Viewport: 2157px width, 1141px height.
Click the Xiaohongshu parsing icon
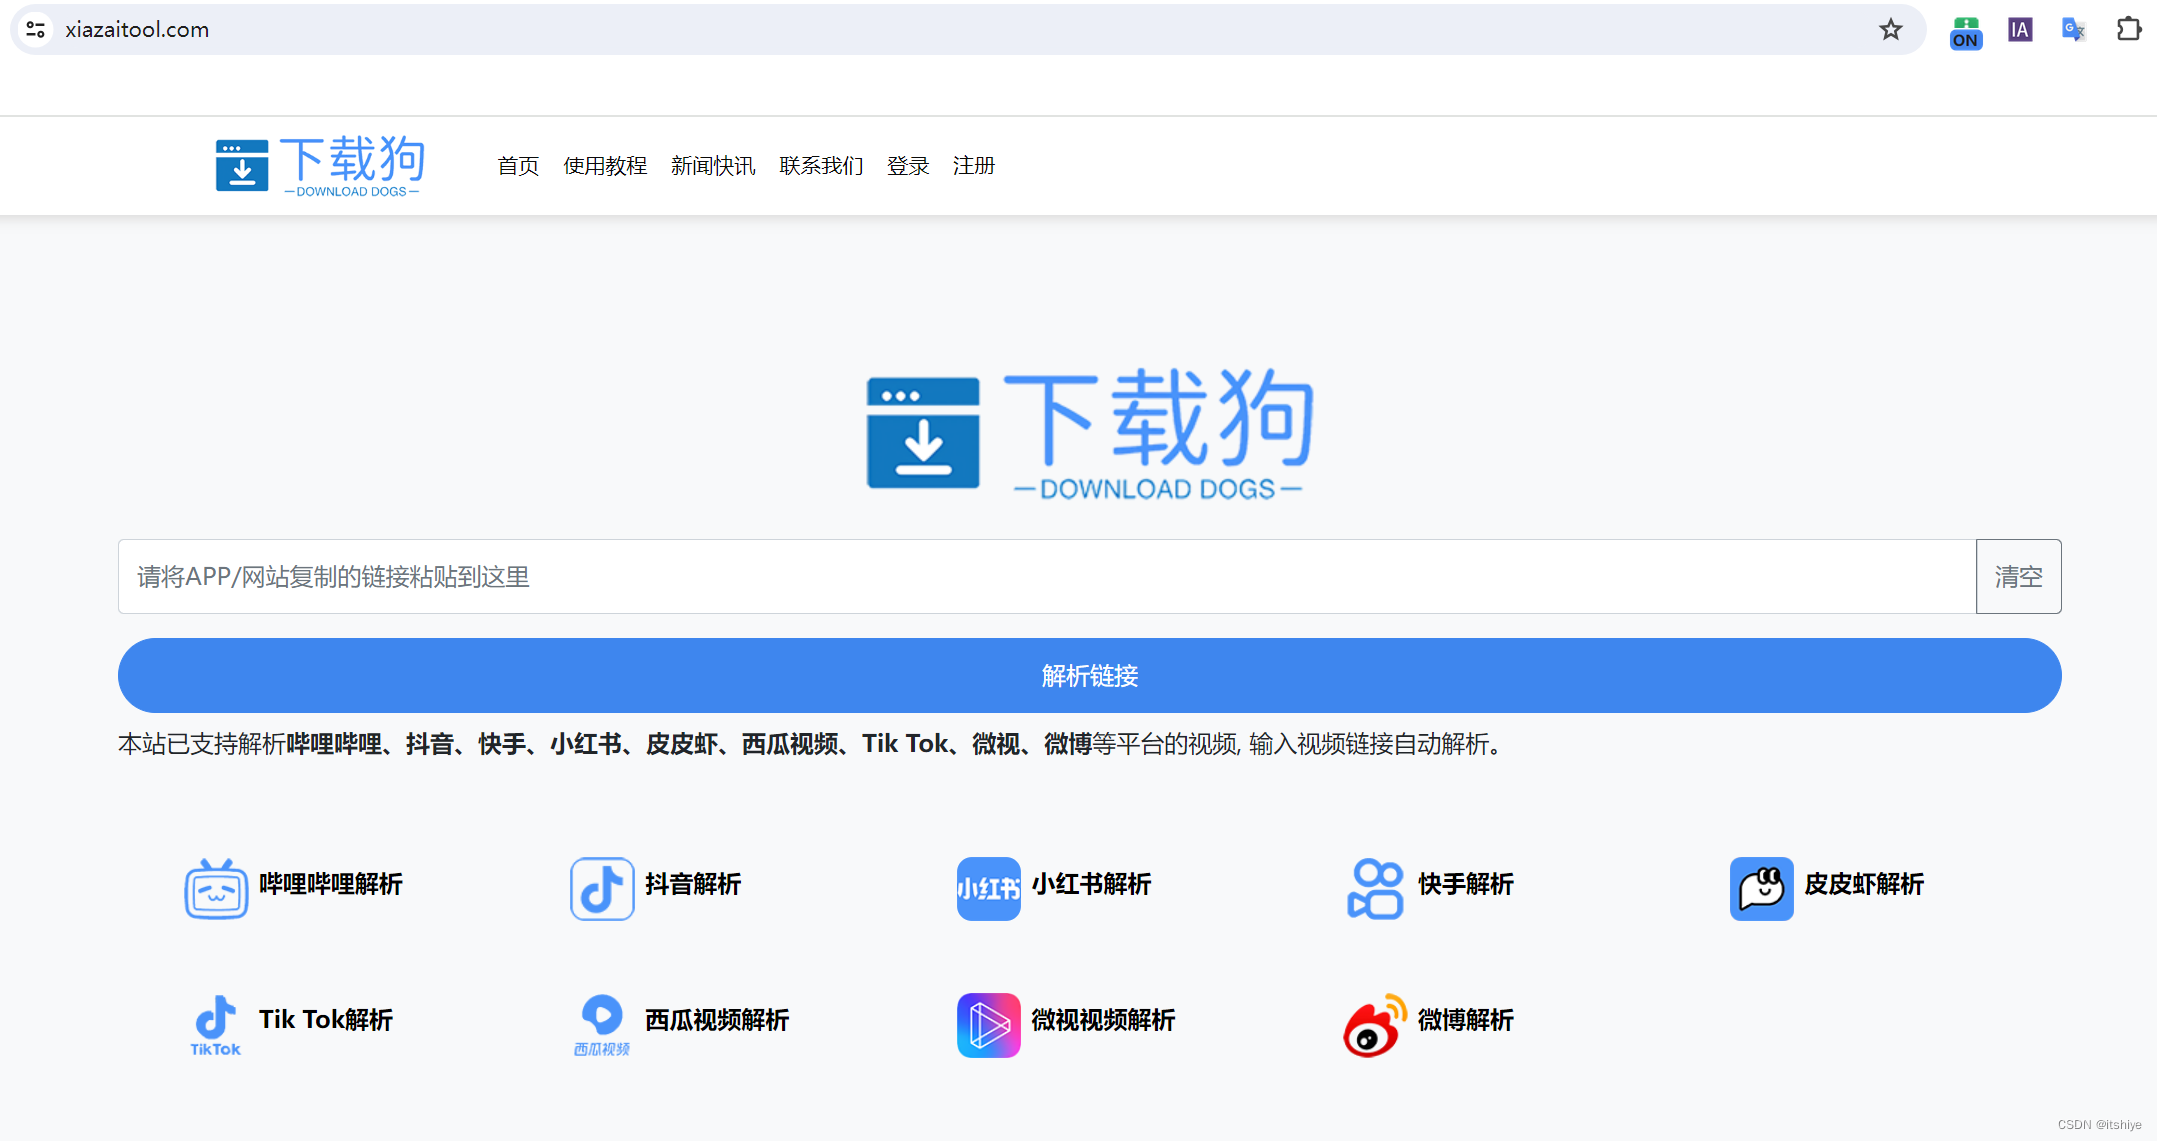[x=988, y=888]
